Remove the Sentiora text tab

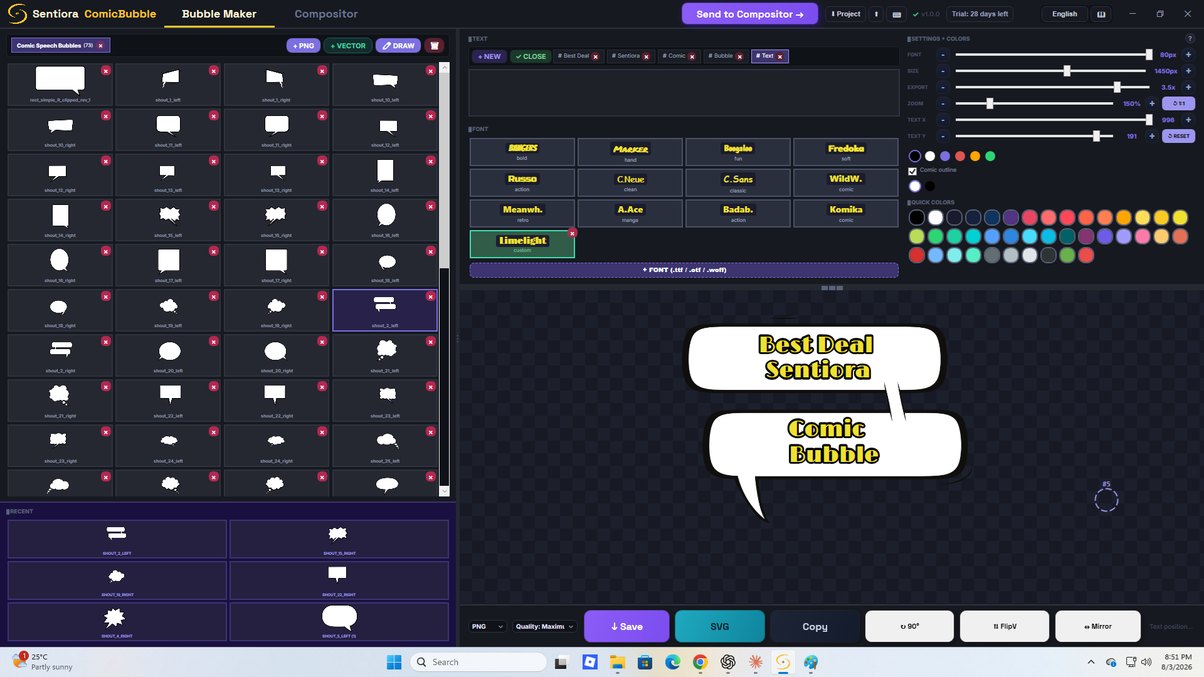pyautogui.click(x=646, y=56)
